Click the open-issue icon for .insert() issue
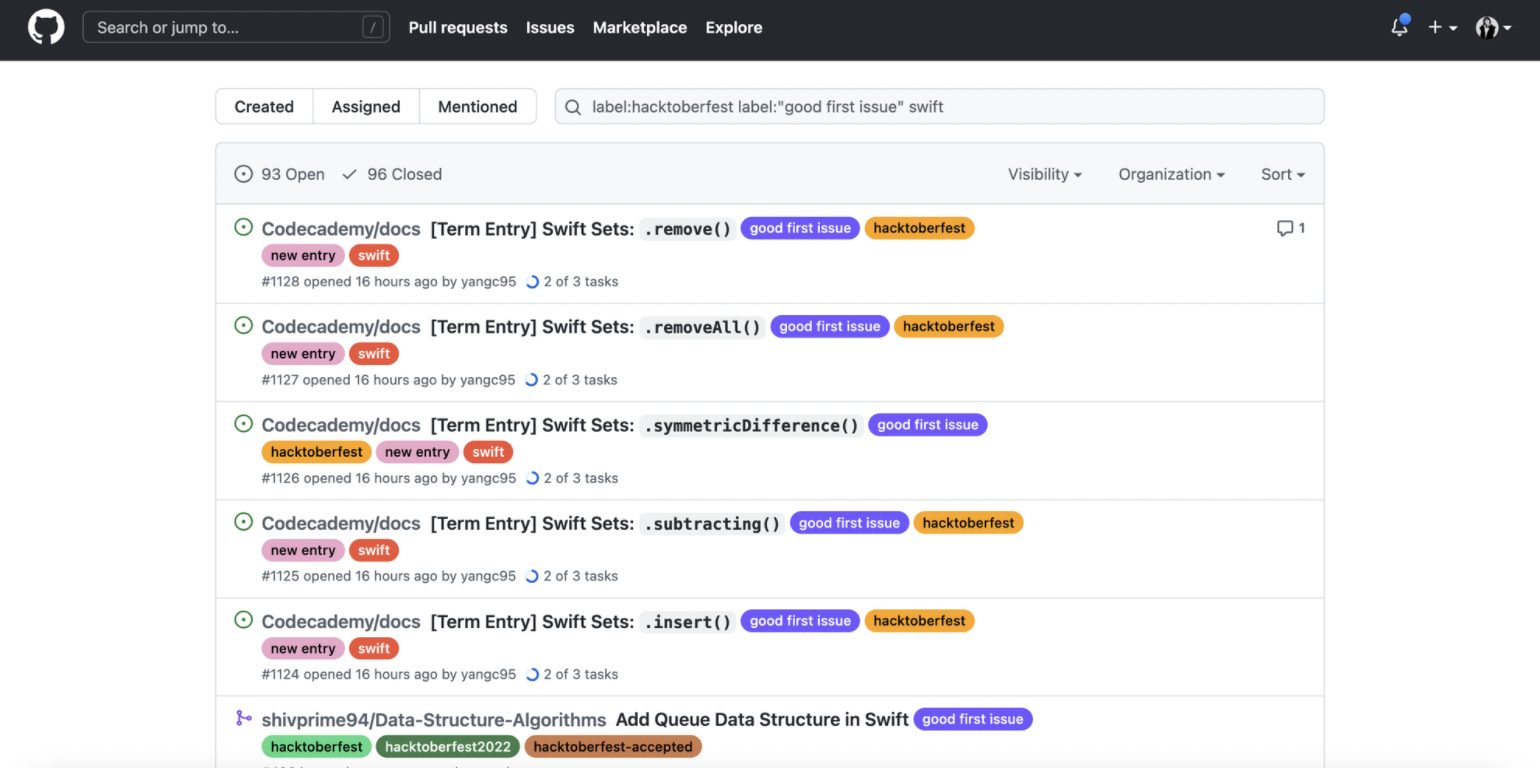1540x774 pixels. [243, 619]
